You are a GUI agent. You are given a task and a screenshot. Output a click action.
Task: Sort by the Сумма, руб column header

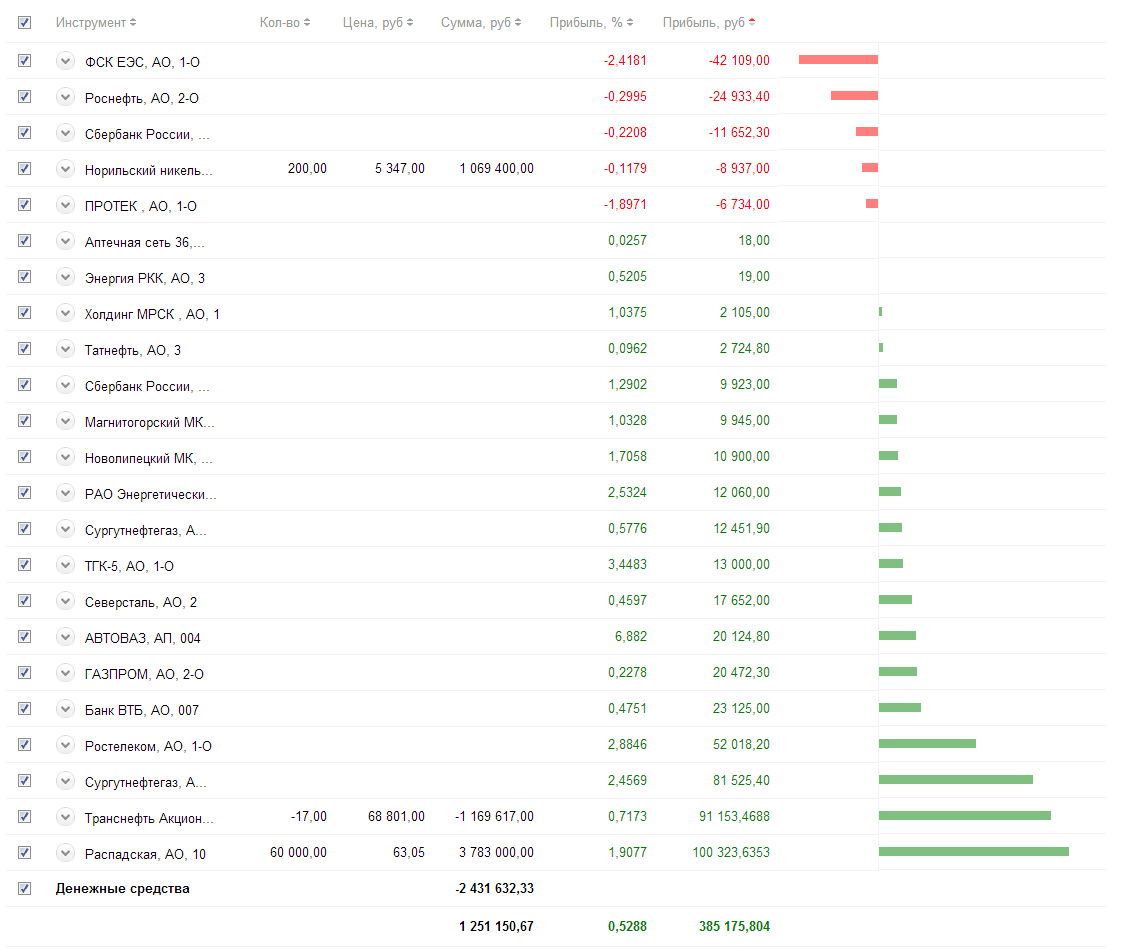[x=481, y=22]
